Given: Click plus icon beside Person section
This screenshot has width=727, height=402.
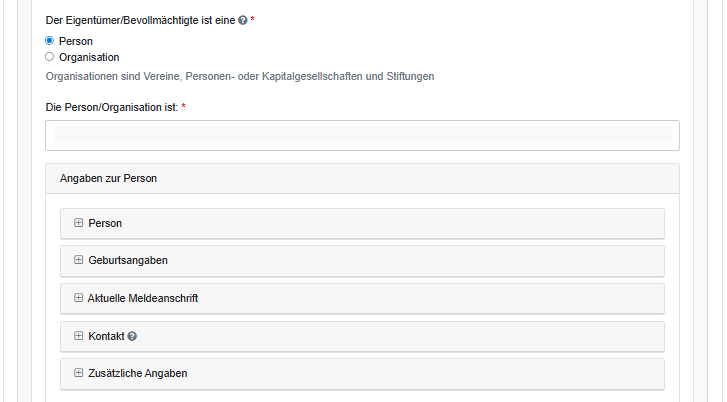Looking at the screenshot, I should [79, 223].
